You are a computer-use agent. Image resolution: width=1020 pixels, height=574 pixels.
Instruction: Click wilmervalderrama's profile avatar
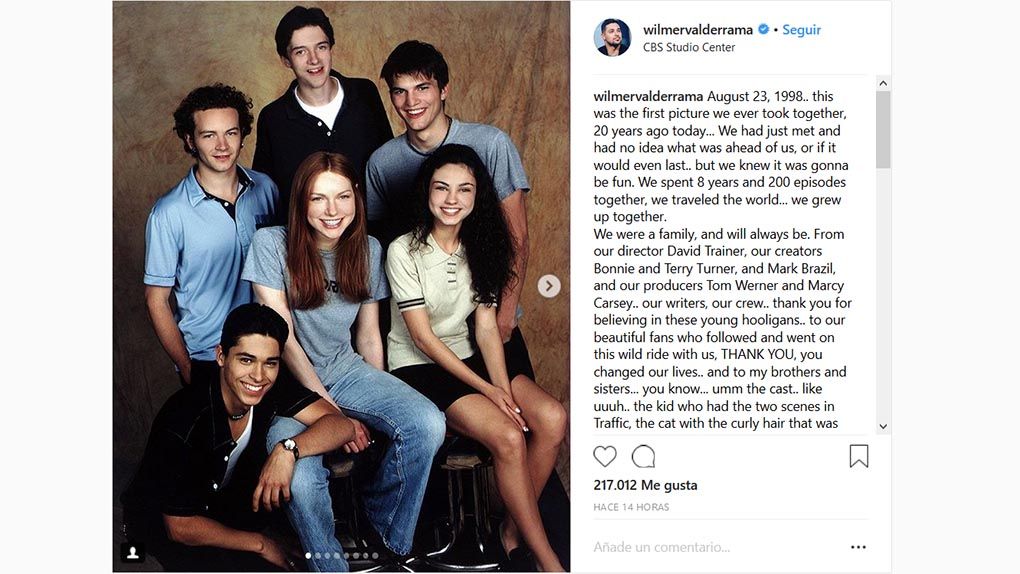(612, 38)
